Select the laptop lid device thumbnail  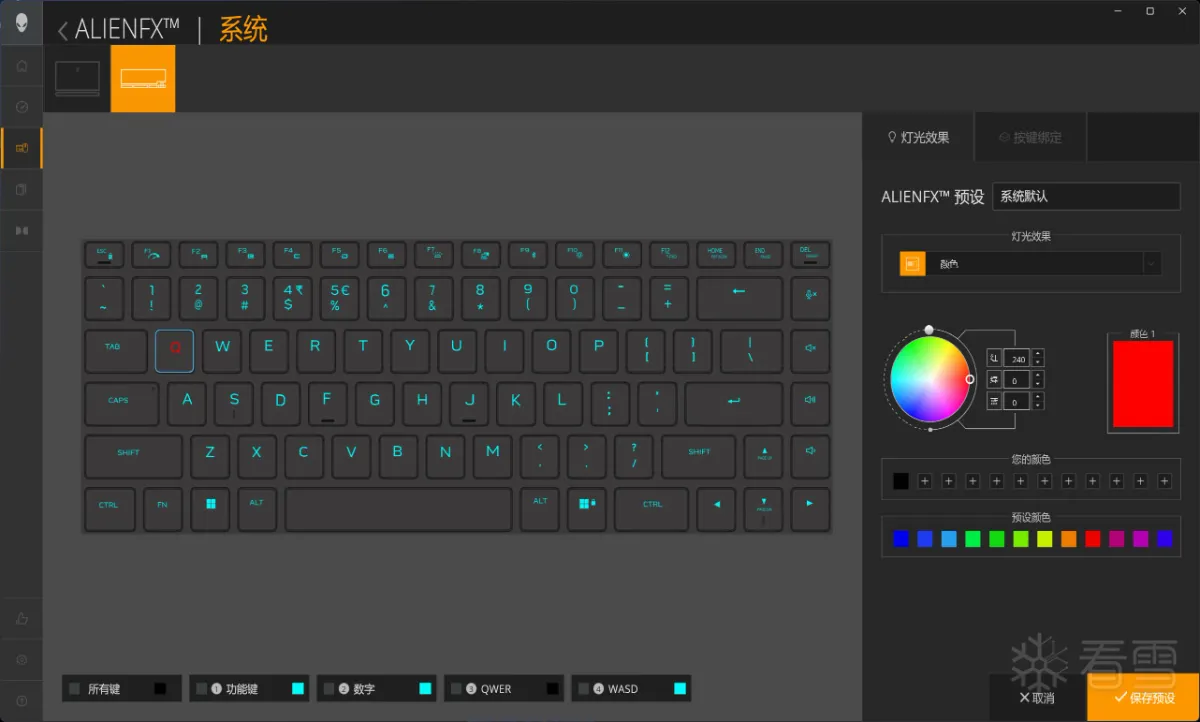(77, 78)
